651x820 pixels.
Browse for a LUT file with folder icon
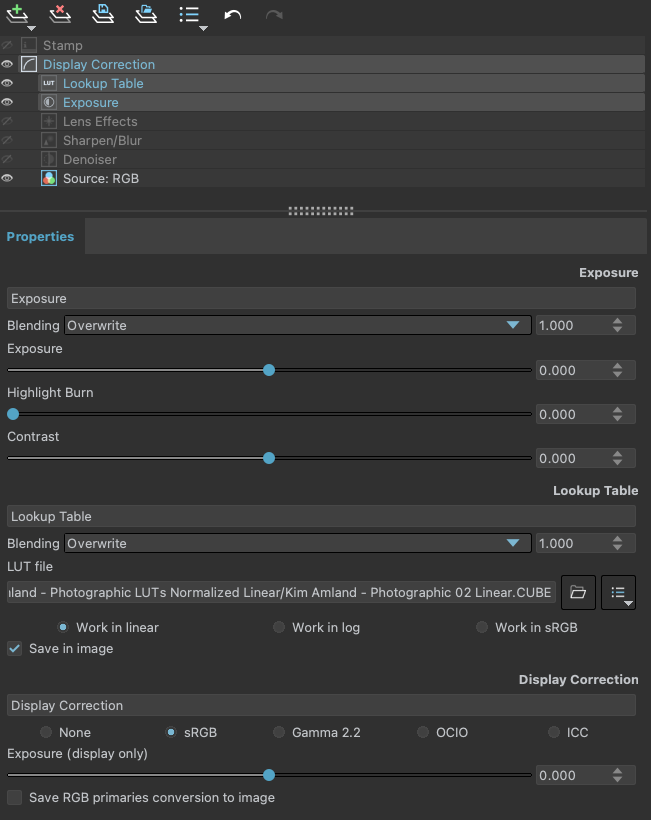(x=577, y=593)
